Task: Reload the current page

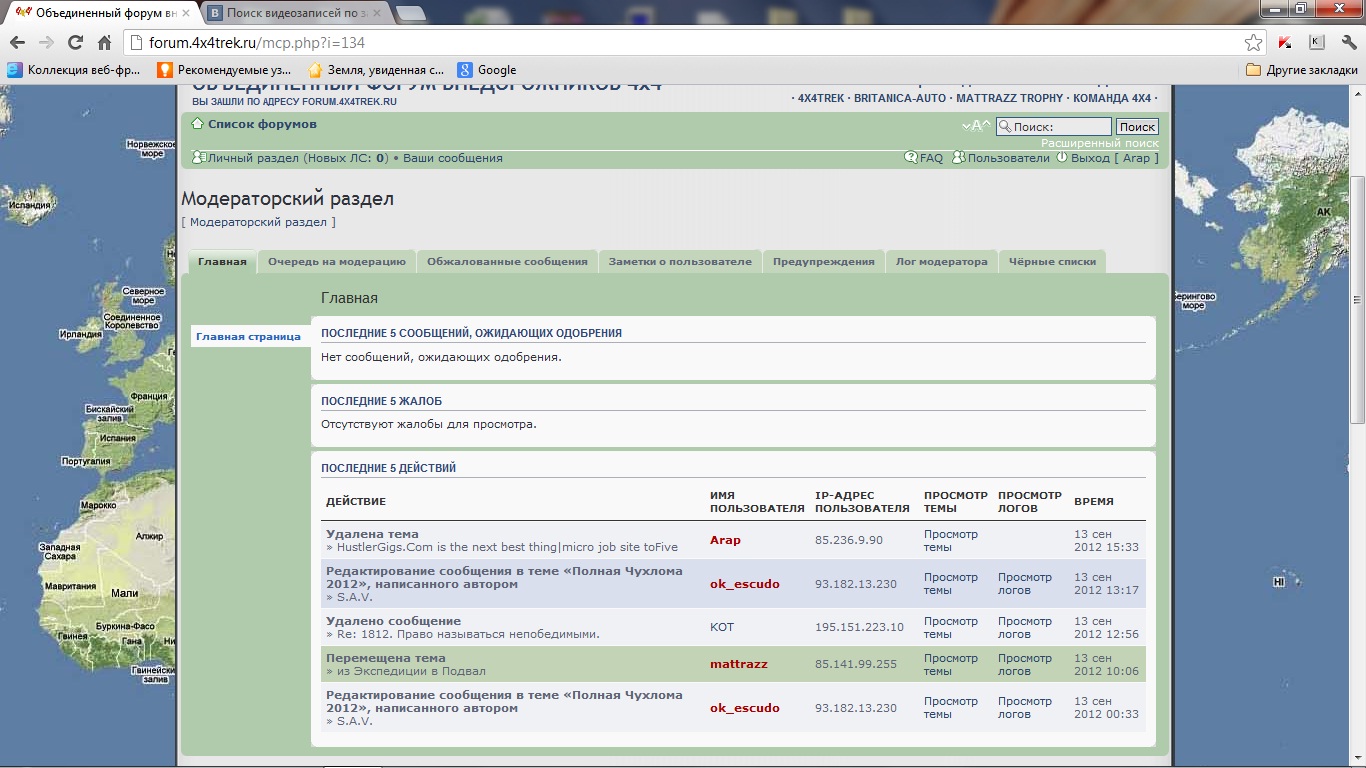Action: (75, 43)
